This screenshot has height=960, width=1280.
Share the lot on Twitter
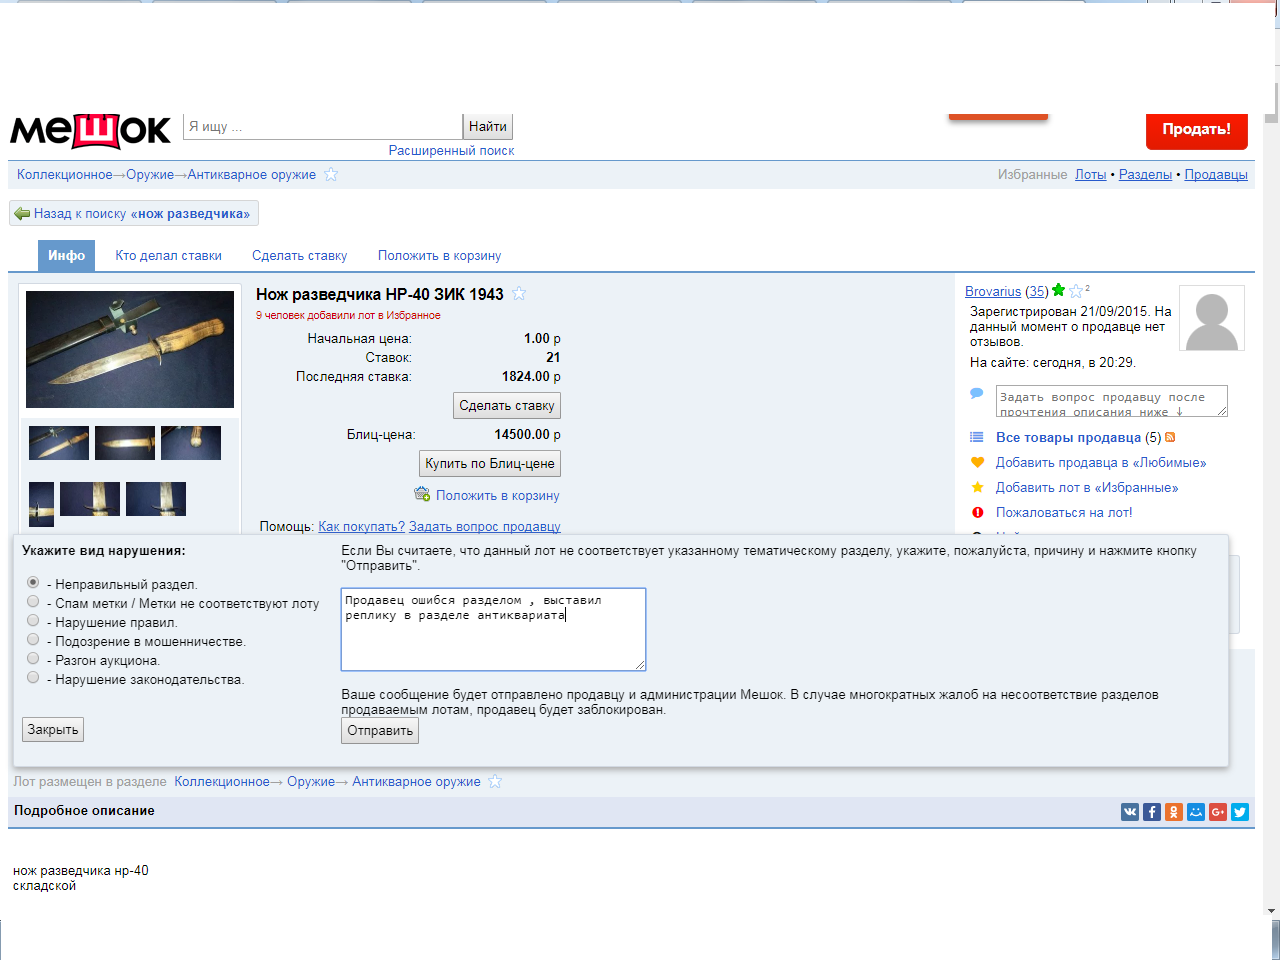coord(1240,812)
